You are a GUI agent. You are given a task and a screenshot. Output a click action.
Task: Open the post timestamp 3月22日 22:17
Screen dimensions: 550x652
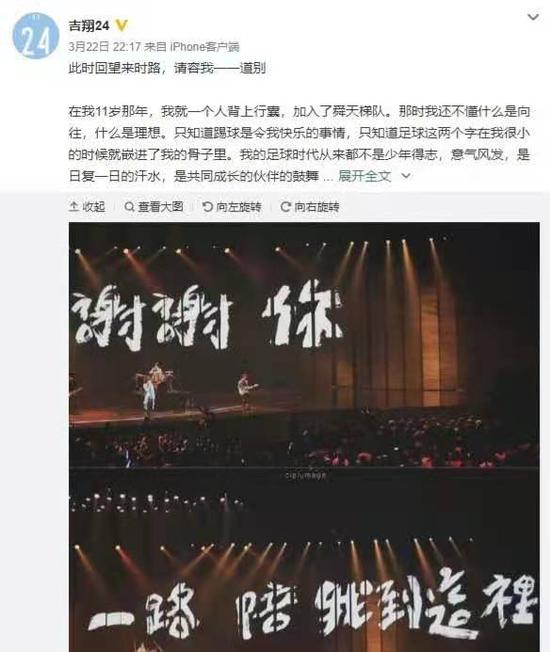click(x=105, y=47)
